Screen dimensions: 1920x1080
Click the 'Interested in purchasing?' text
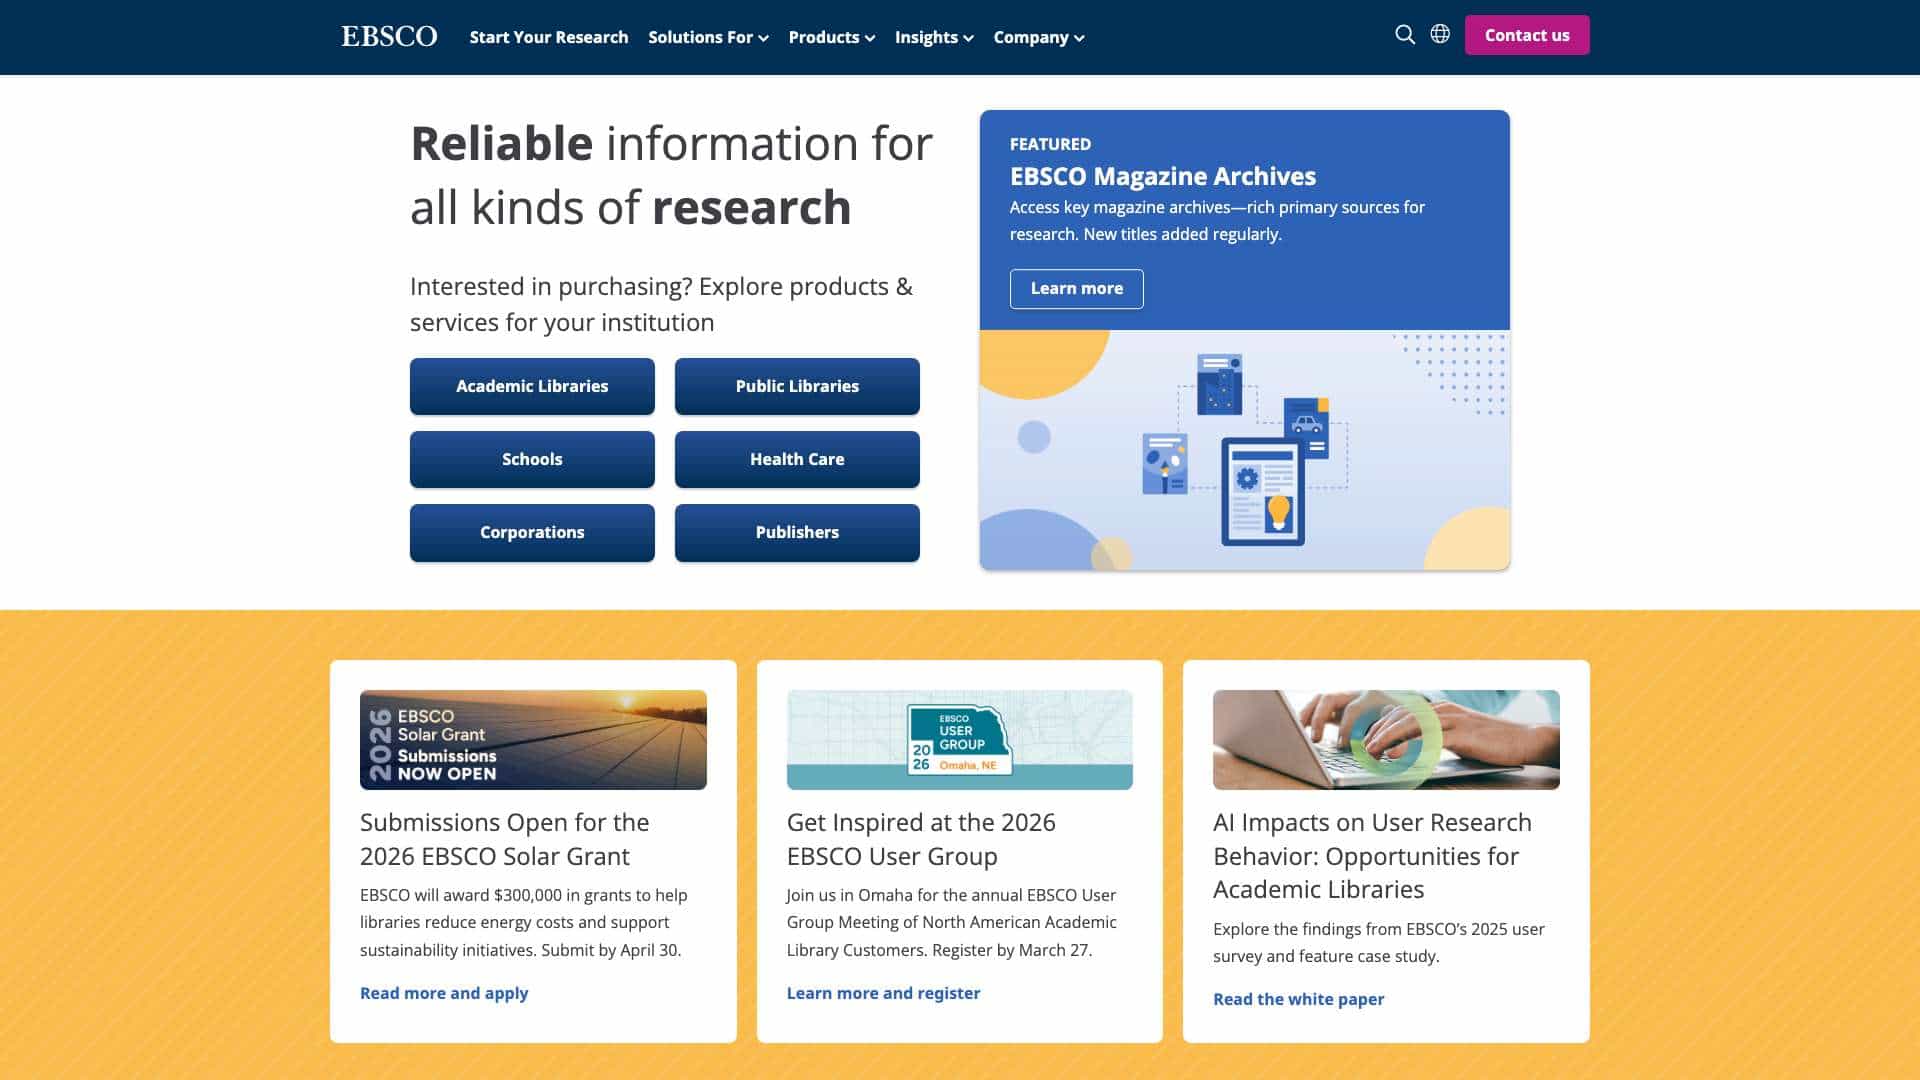pyautogui.click(x=661, y=304)
